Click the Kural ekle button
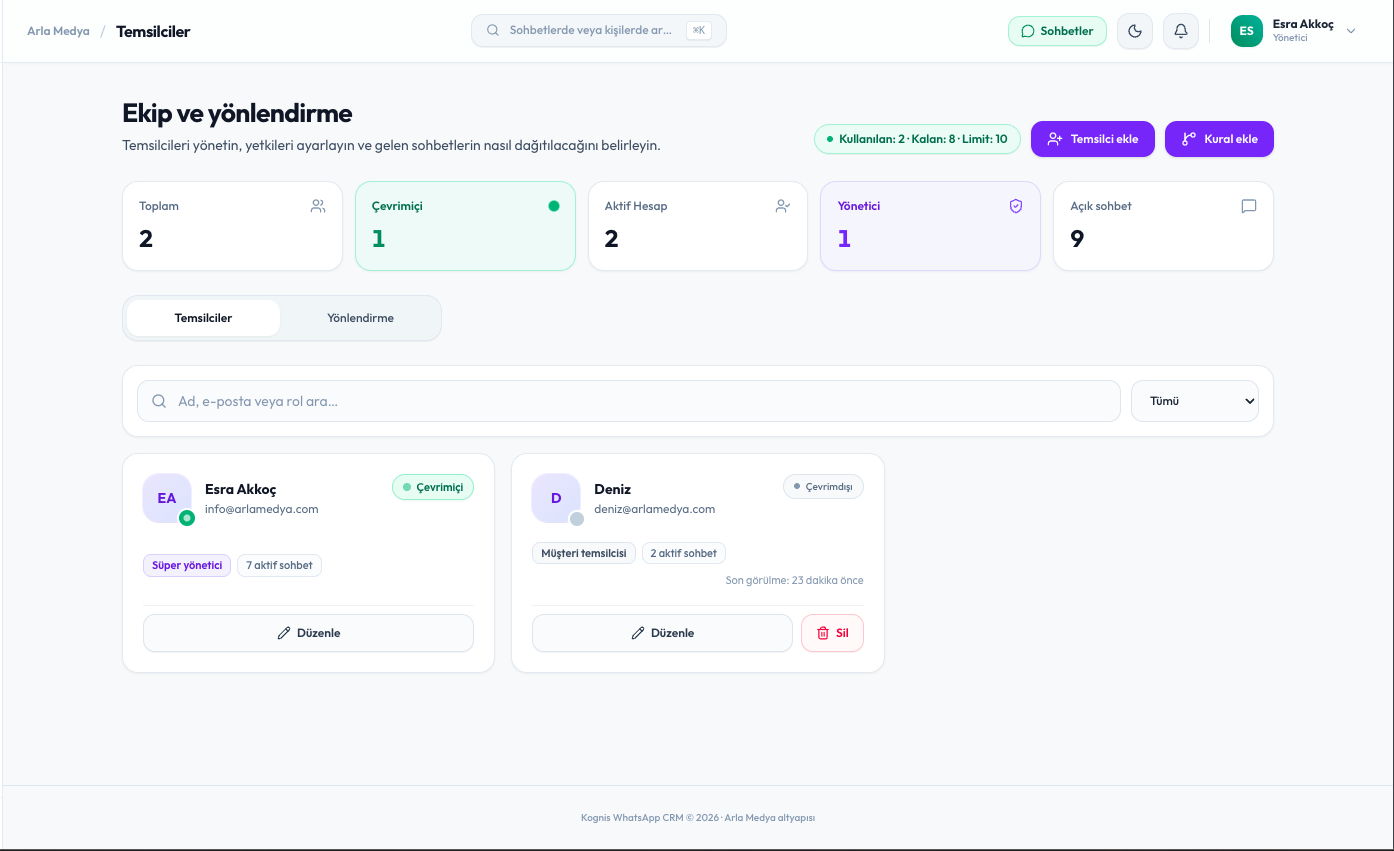 (x=1219, y=139)
